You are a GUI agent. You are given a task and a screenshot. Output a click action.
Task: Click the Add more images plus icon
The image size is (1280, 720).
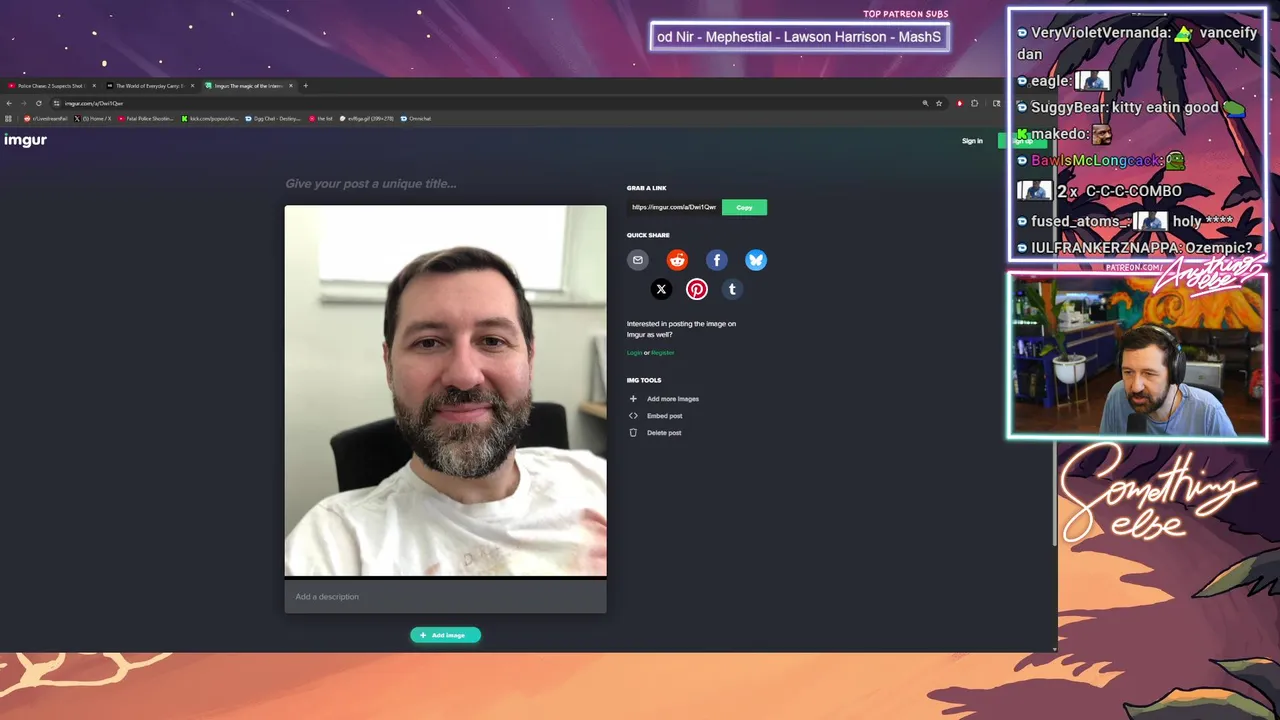click(x=633, y=399)
